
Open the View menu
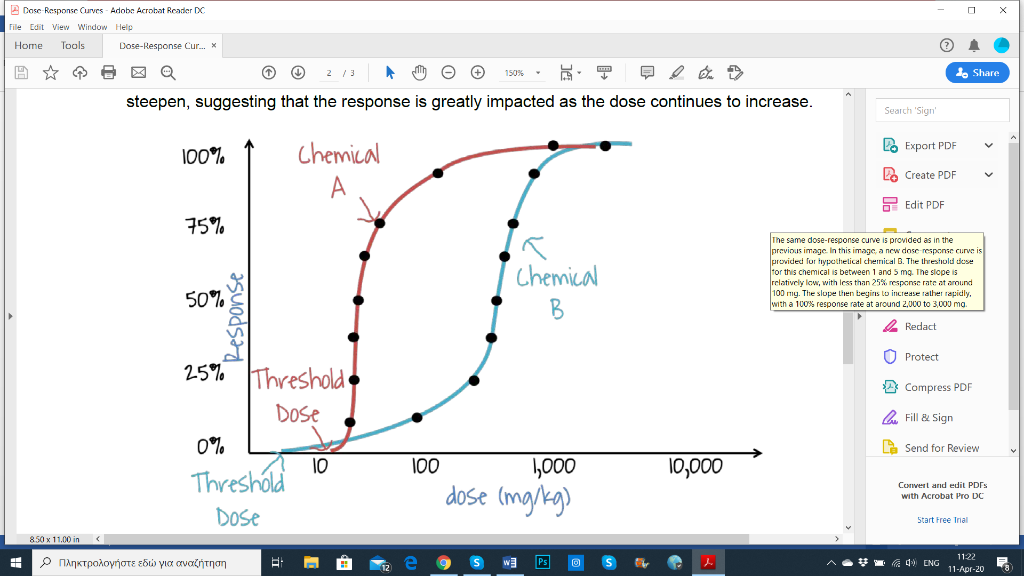click(62, 26)
